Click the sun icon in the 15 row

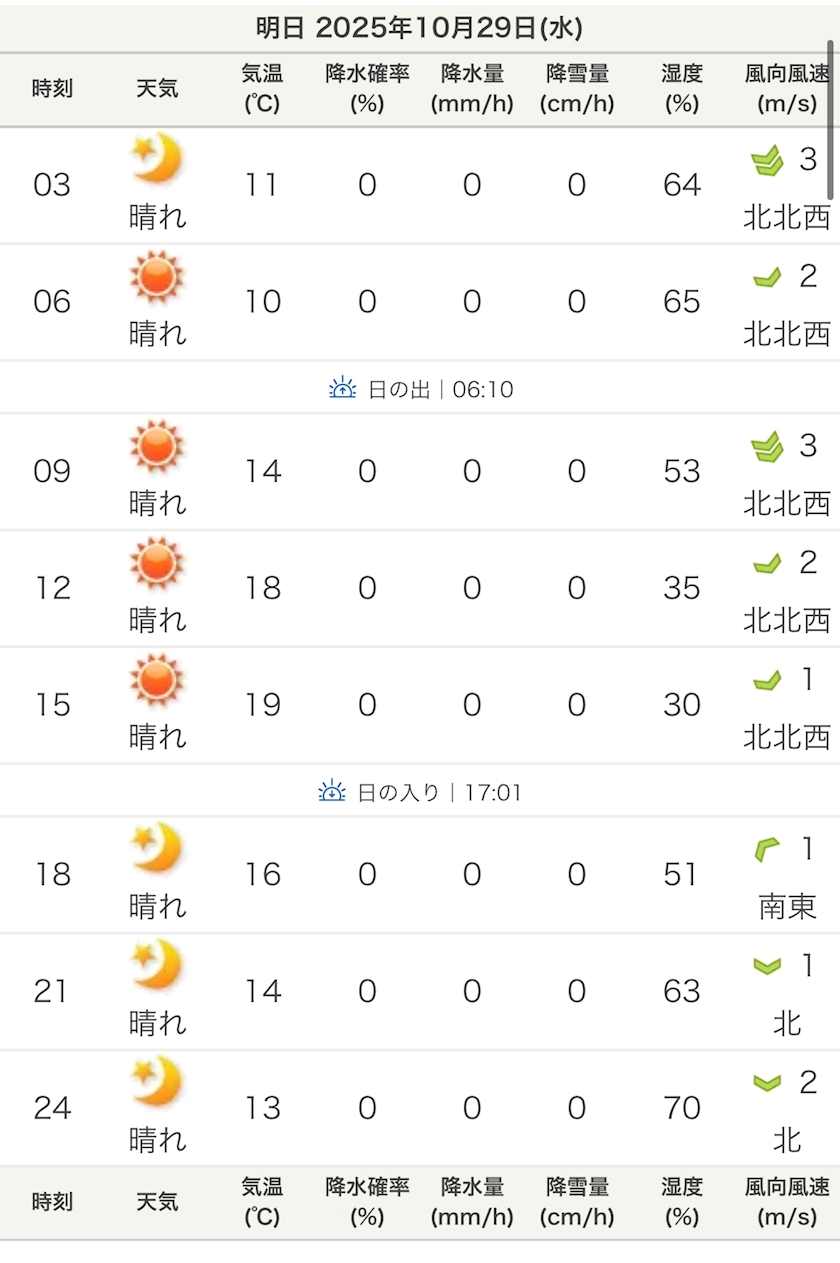pyautogui.click(x=157, y=680)
